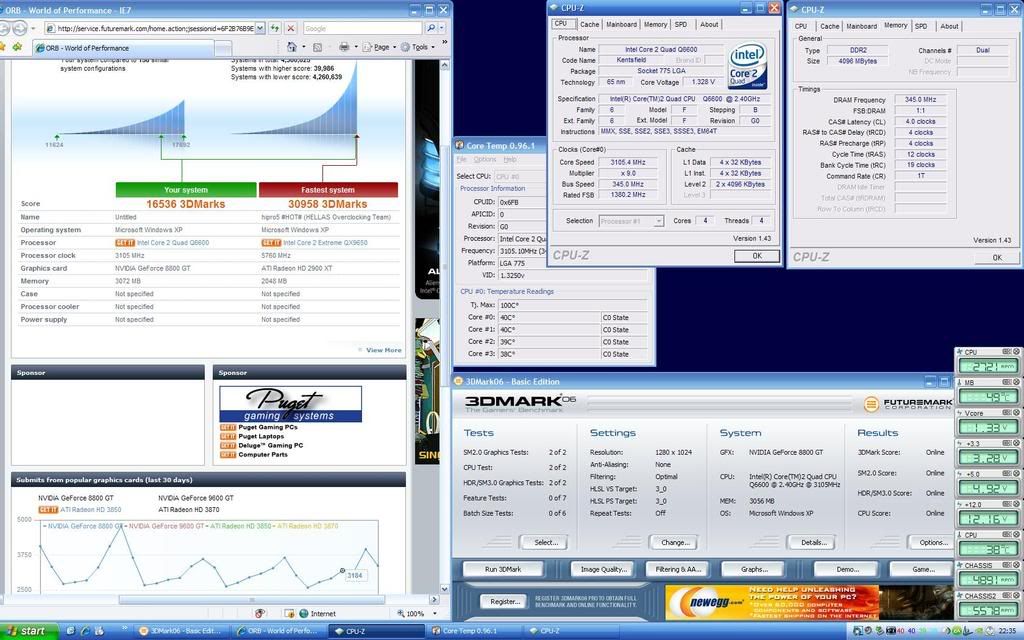The height and width of the screenshot is (640, 1024).
Task: Click the Print icon in IE toolbar
Action: click(x=344, y=47)
